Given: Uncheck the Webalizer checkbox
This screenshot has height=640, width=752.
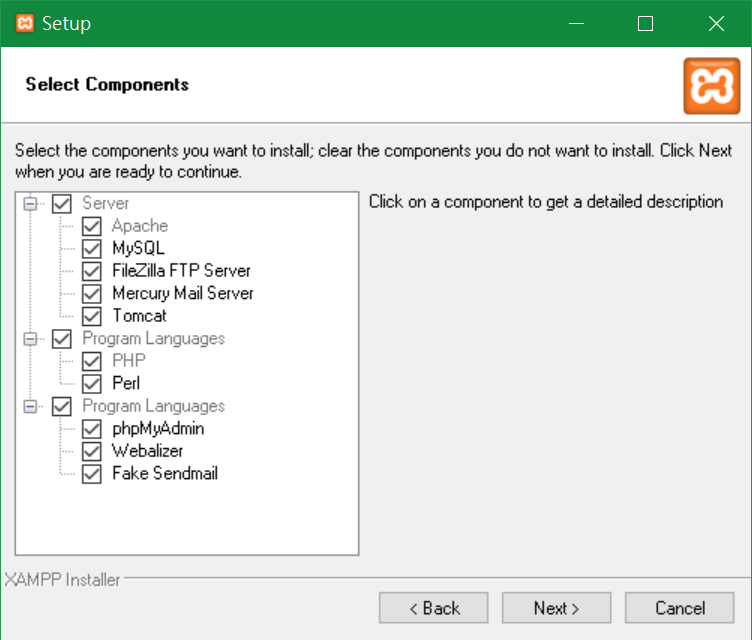Looking at the screenshot, I should (x=92, y=451).
